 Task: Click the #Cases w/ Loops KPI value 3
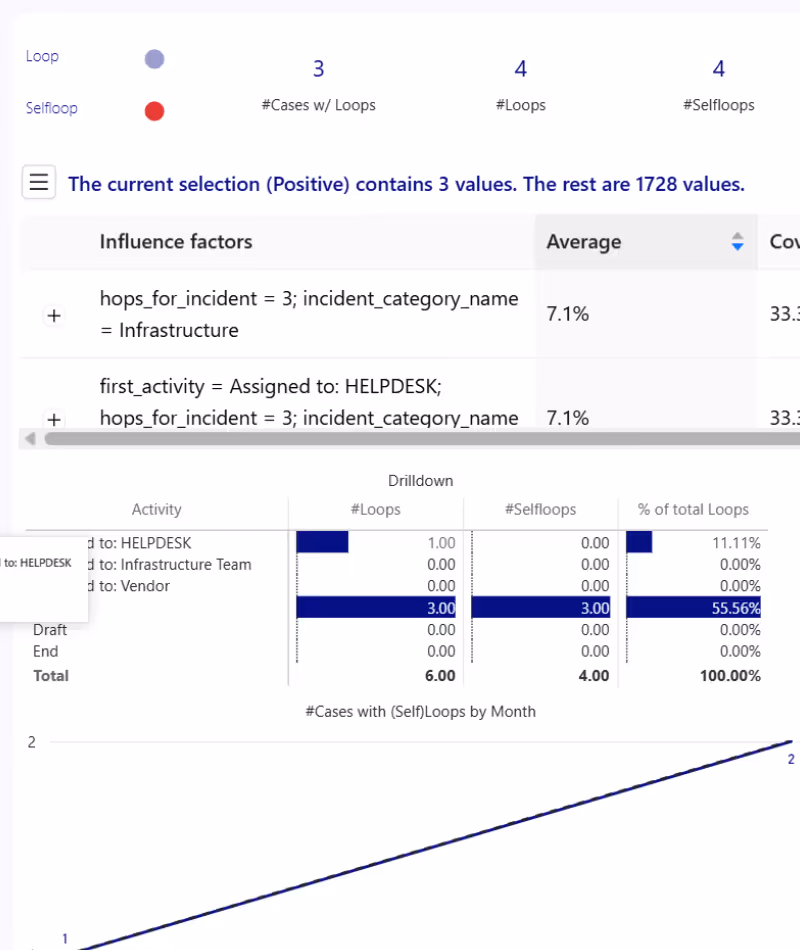318,68
